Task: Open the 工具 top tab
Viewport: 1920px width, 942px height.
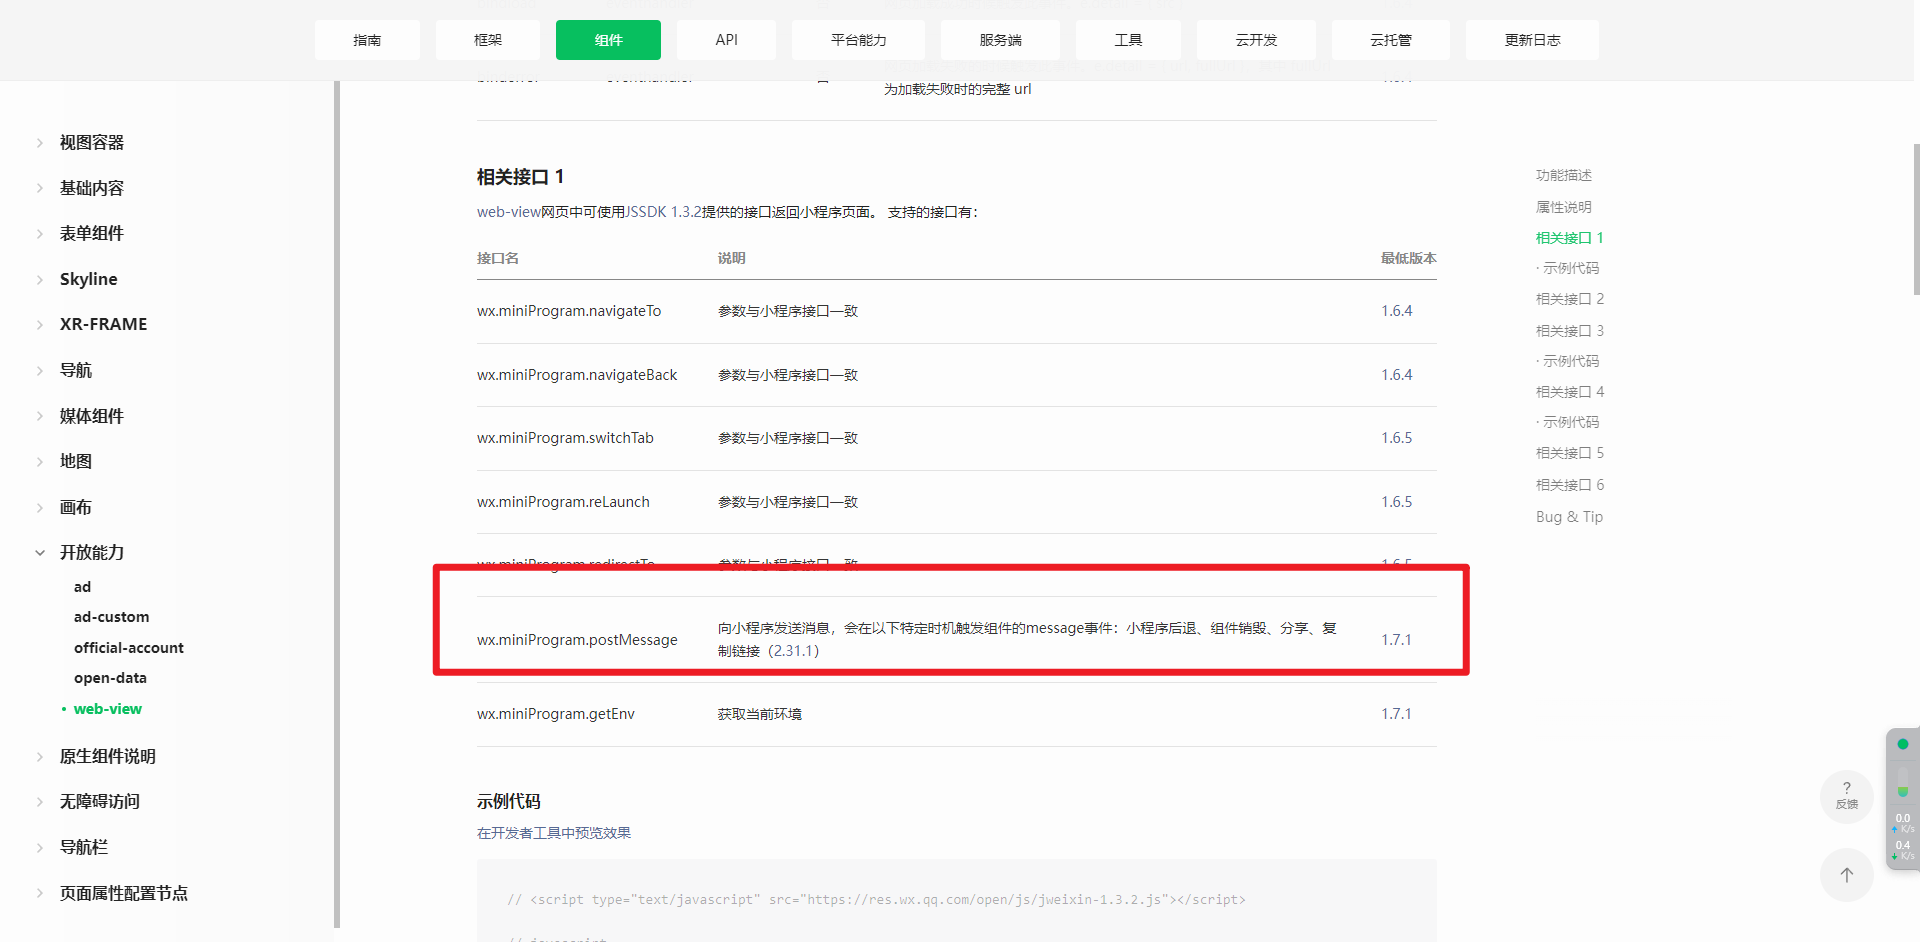Action: (1128, 40)
